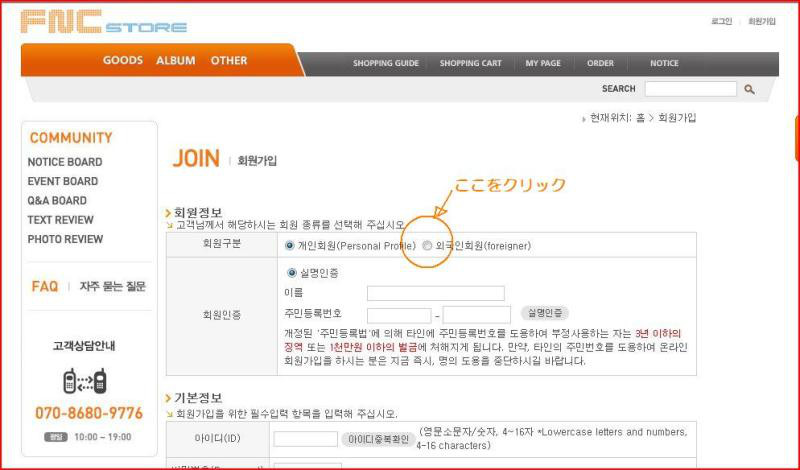Click the 로그인 link at top
Screen dimensions: 800x470
721,21
